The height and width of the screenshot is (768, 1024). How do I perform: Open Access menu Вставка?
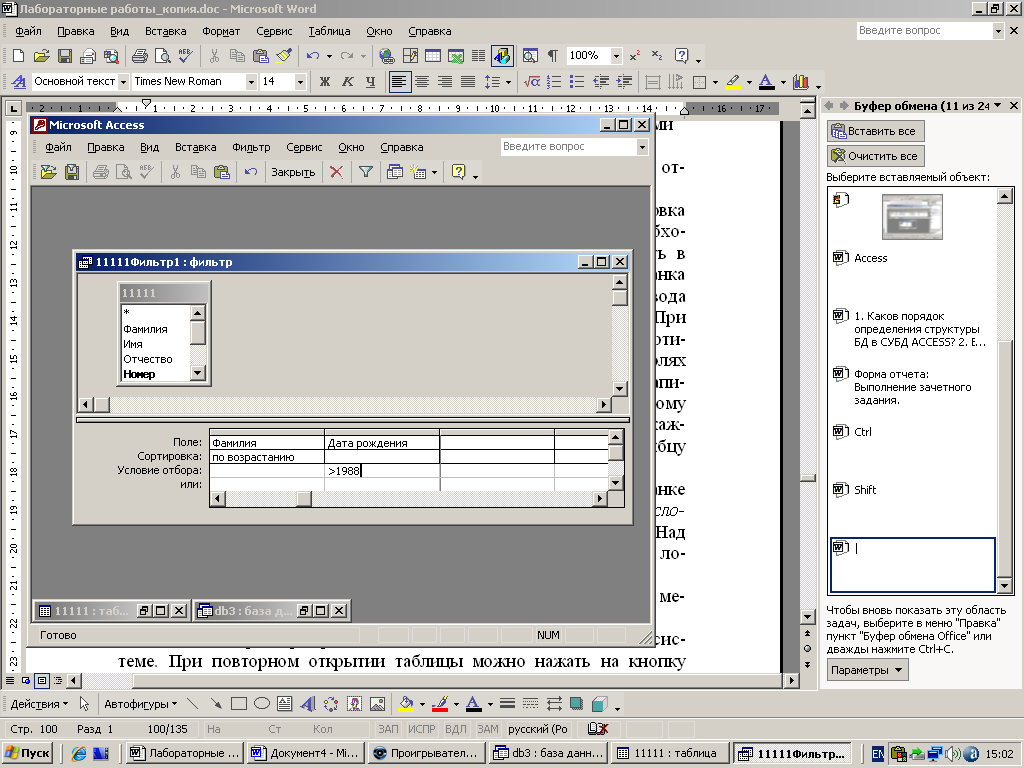(195, 147)
